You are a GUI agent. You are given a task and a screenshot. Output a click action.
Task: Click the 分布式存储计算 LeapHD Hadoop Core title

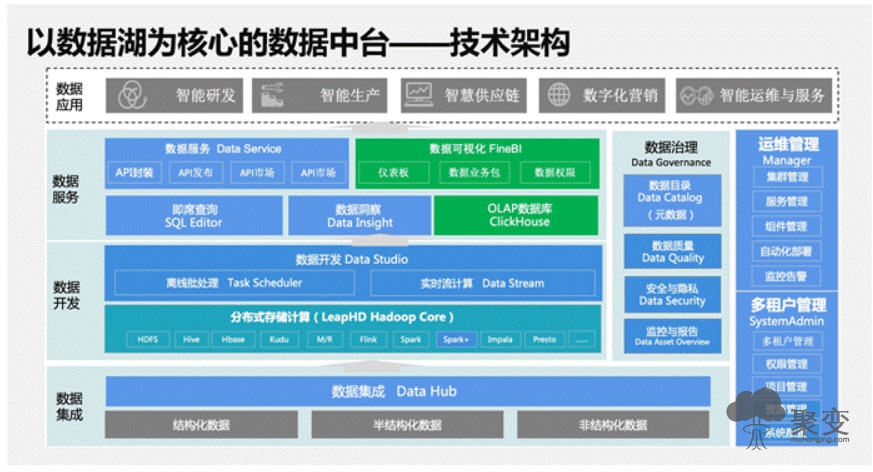pos(342,317)
